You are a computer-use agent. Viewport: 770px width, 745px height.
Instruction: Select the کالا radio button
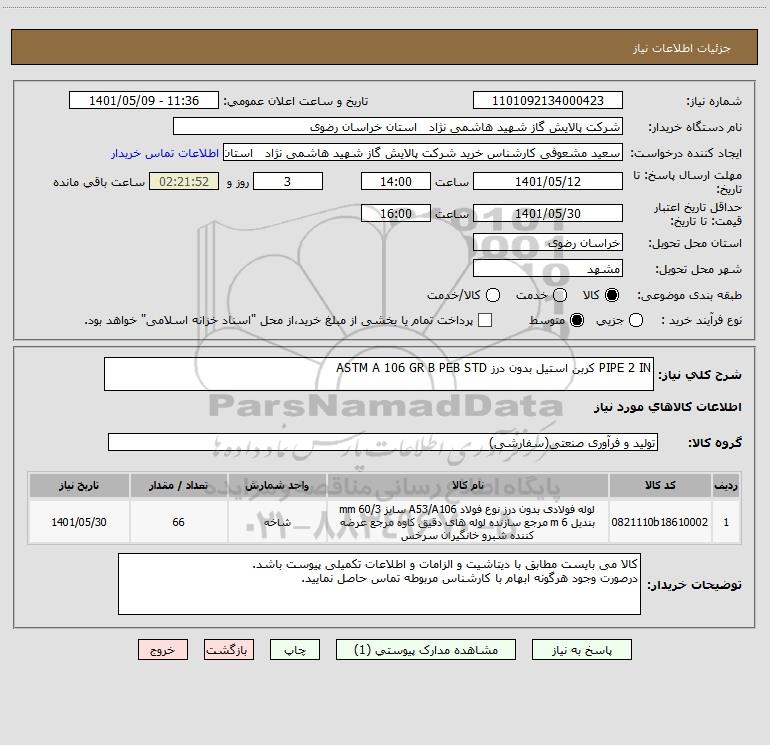(612, 295)
